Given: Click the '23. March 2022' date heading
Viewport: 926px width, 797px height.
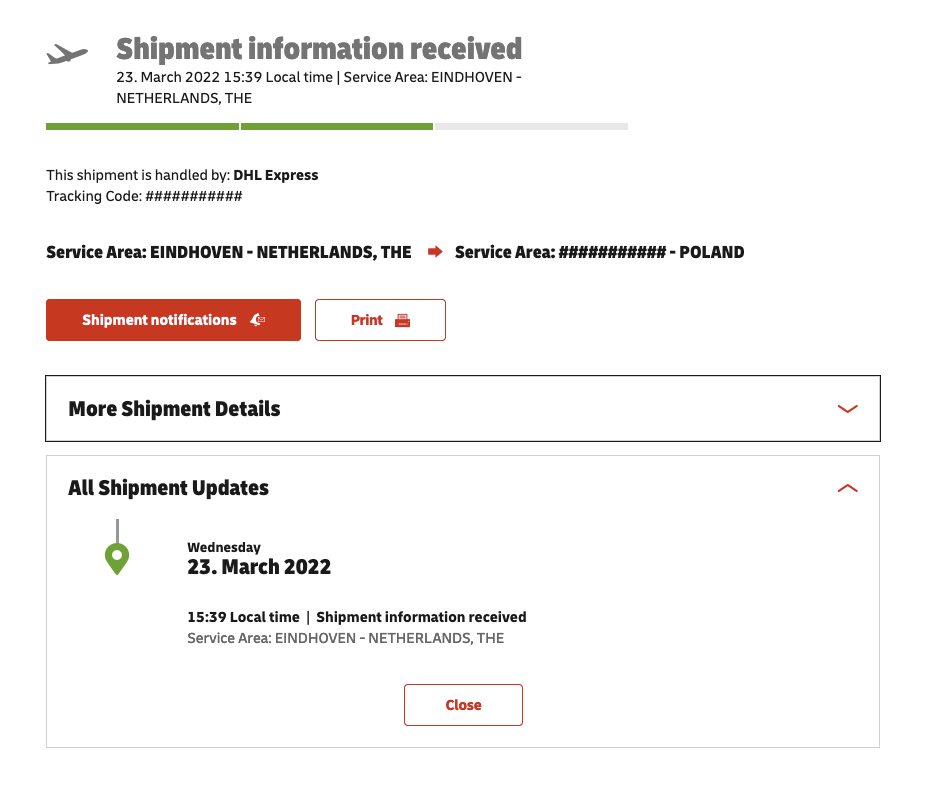Looking at the screenshot, I should click(259, 567).
